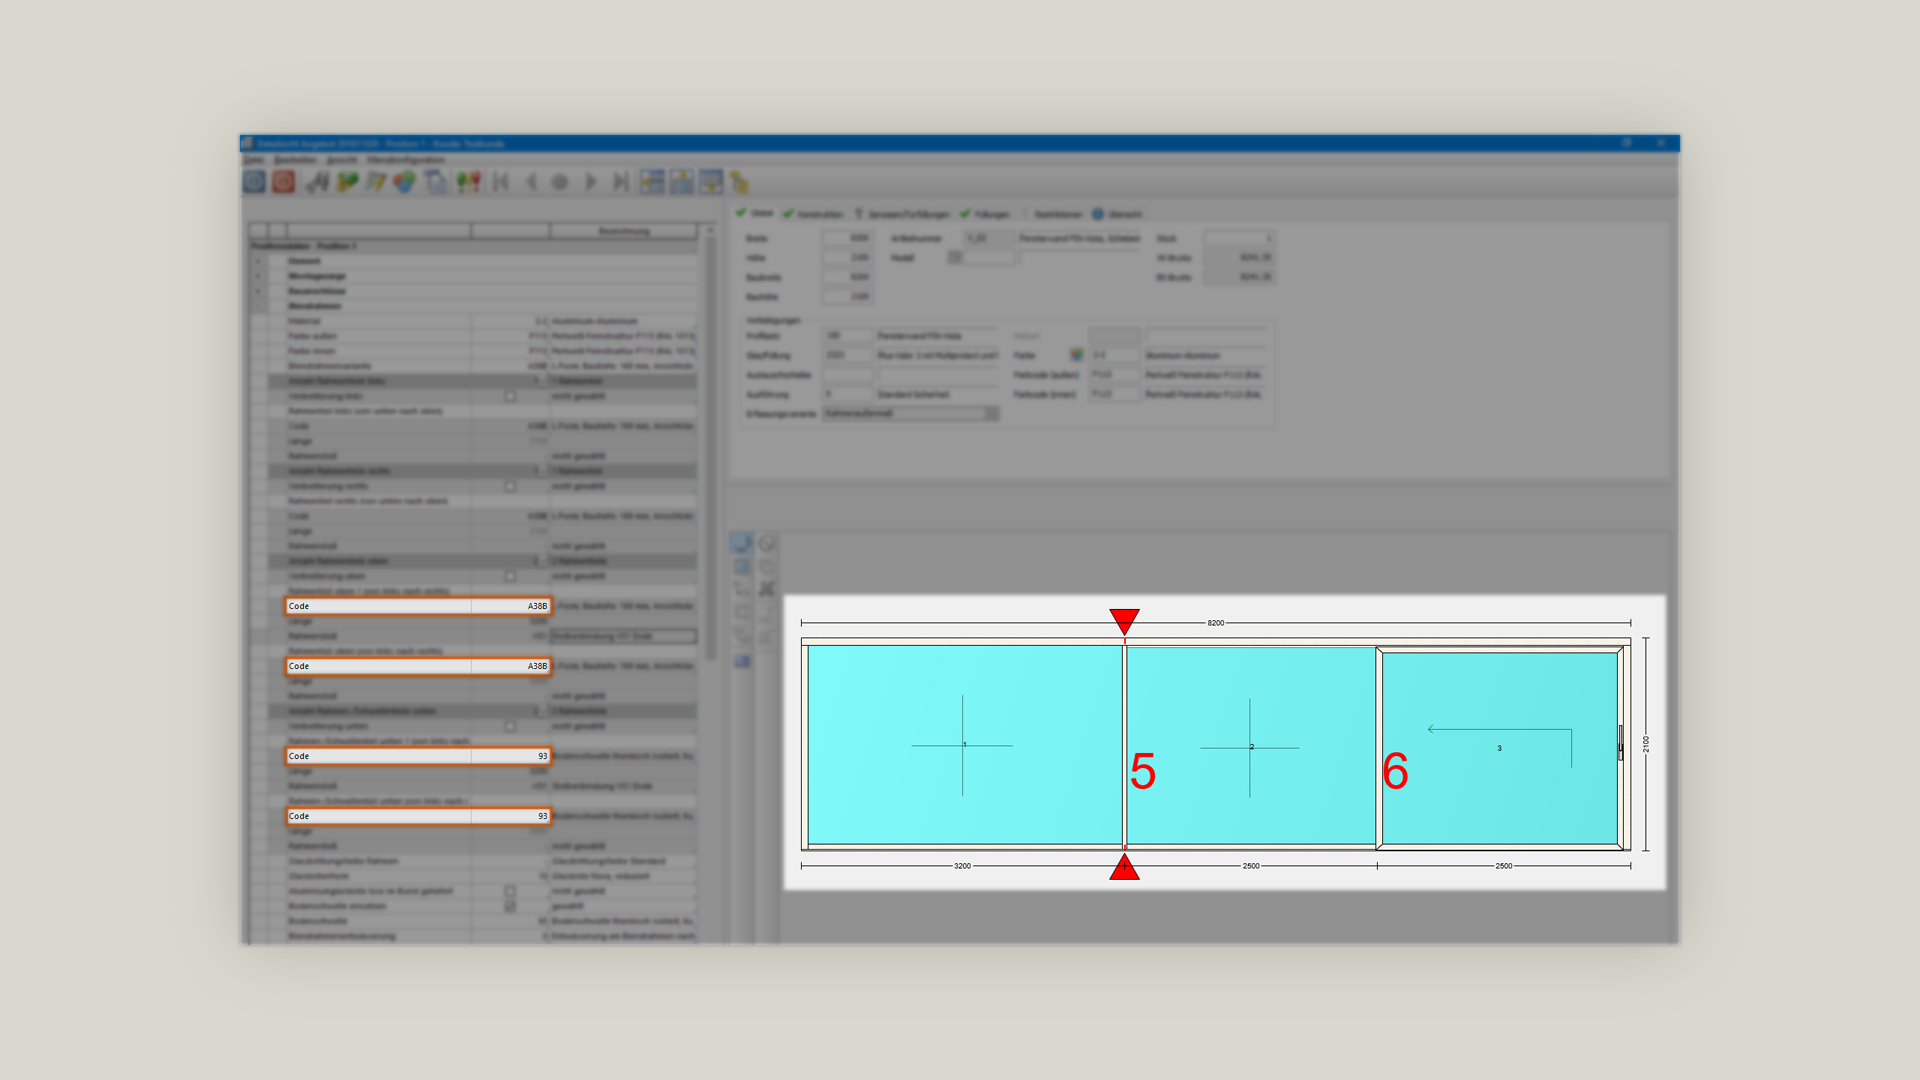
Task: Expand the Montagezarge tree node
Action: tap(258, 276)
